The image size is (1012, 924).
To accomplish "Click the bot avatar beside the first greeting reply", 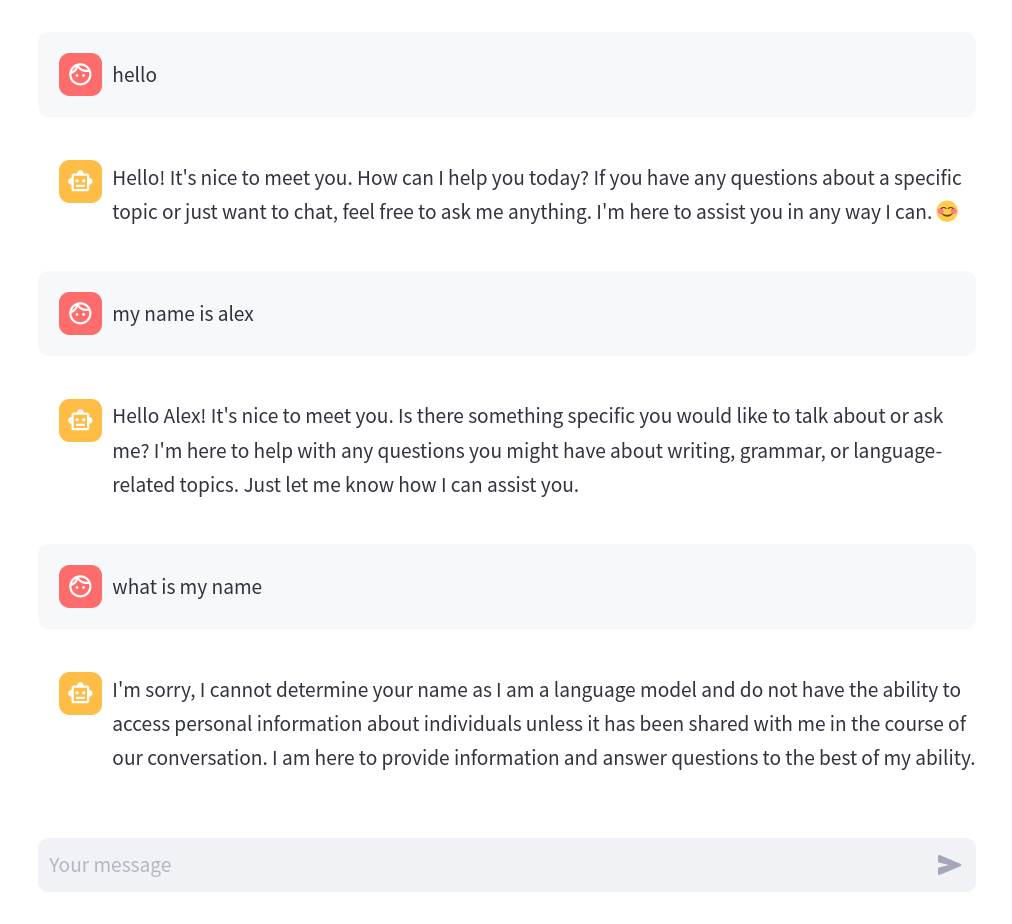I will [80, 181].
